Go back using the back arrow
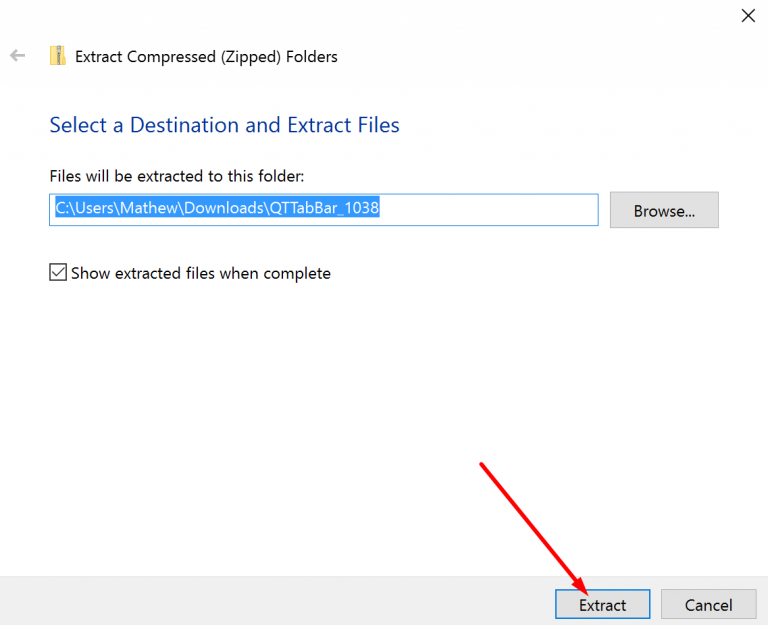The width and height of the screenshot is (768, 625). click(18, 55)
